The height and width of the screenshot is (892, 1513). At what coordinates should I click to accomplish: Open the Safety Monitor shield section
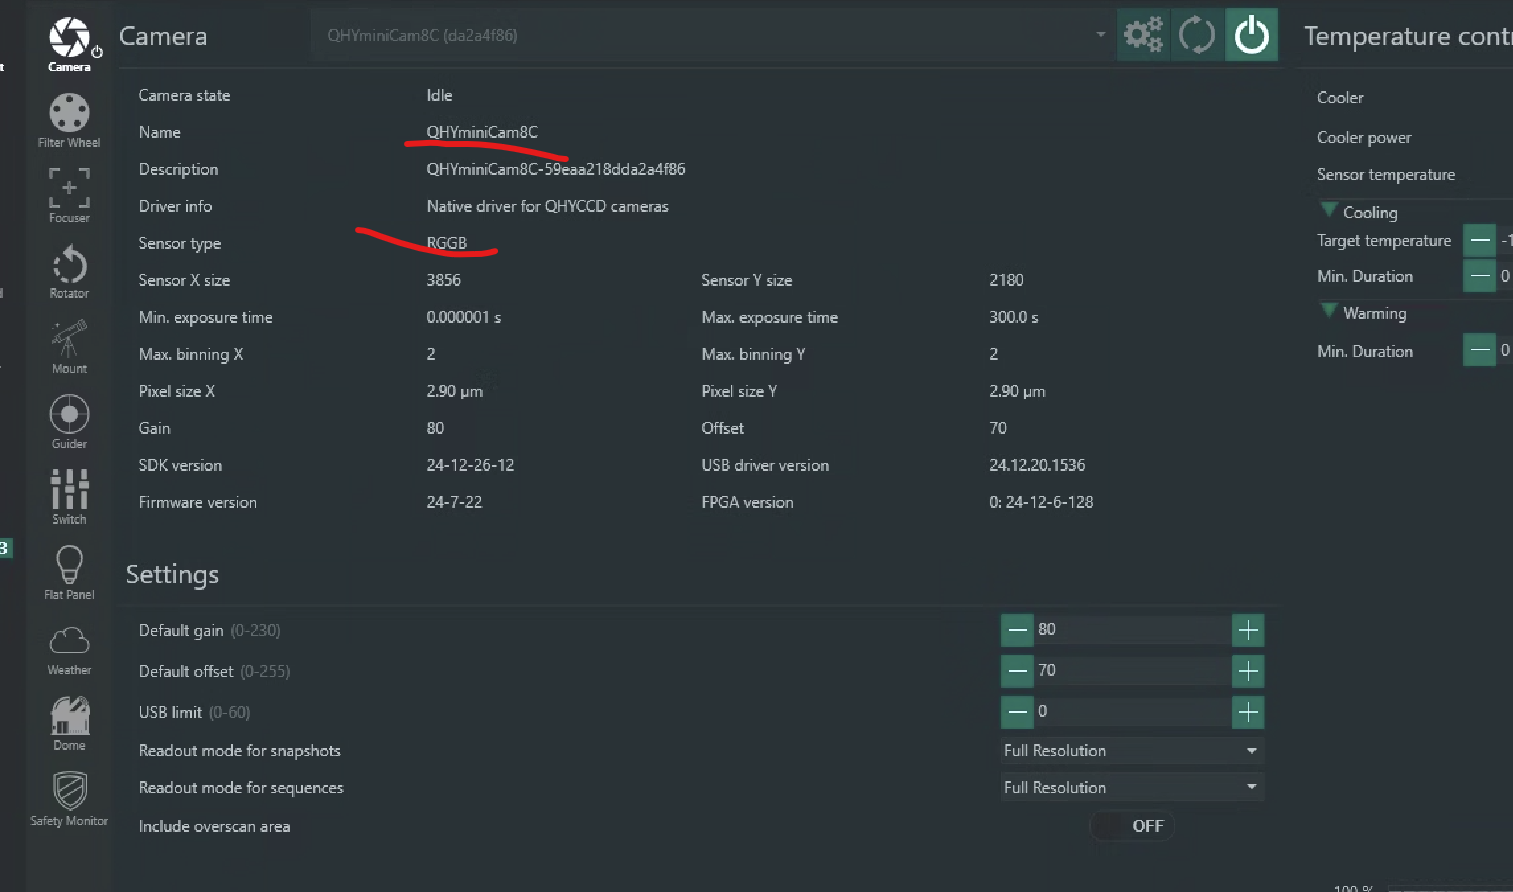69,798
